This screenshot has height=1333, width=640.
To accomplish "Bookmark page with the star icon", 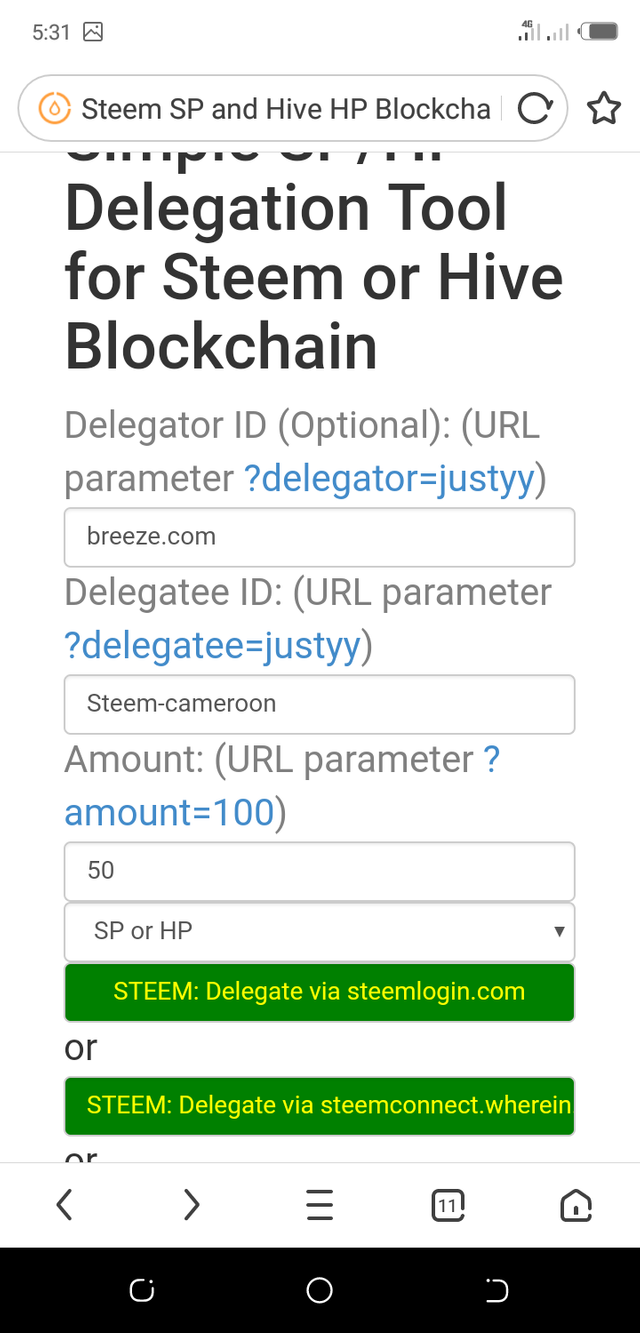I will (603, 109).
